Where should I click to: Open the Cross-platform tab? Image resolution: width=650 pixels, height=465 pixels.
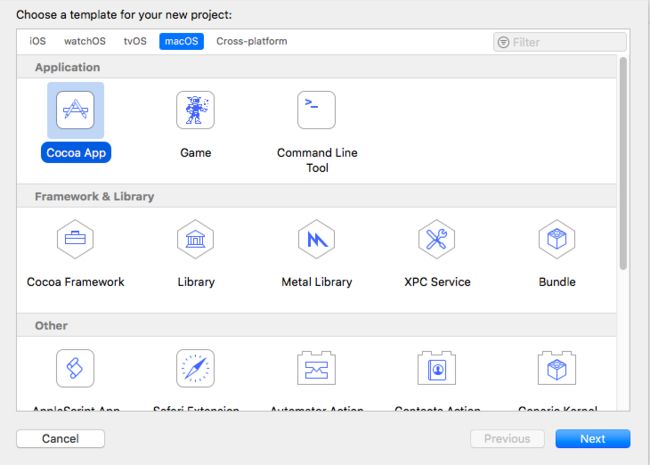pyautogui.click(x=252, y=41)
